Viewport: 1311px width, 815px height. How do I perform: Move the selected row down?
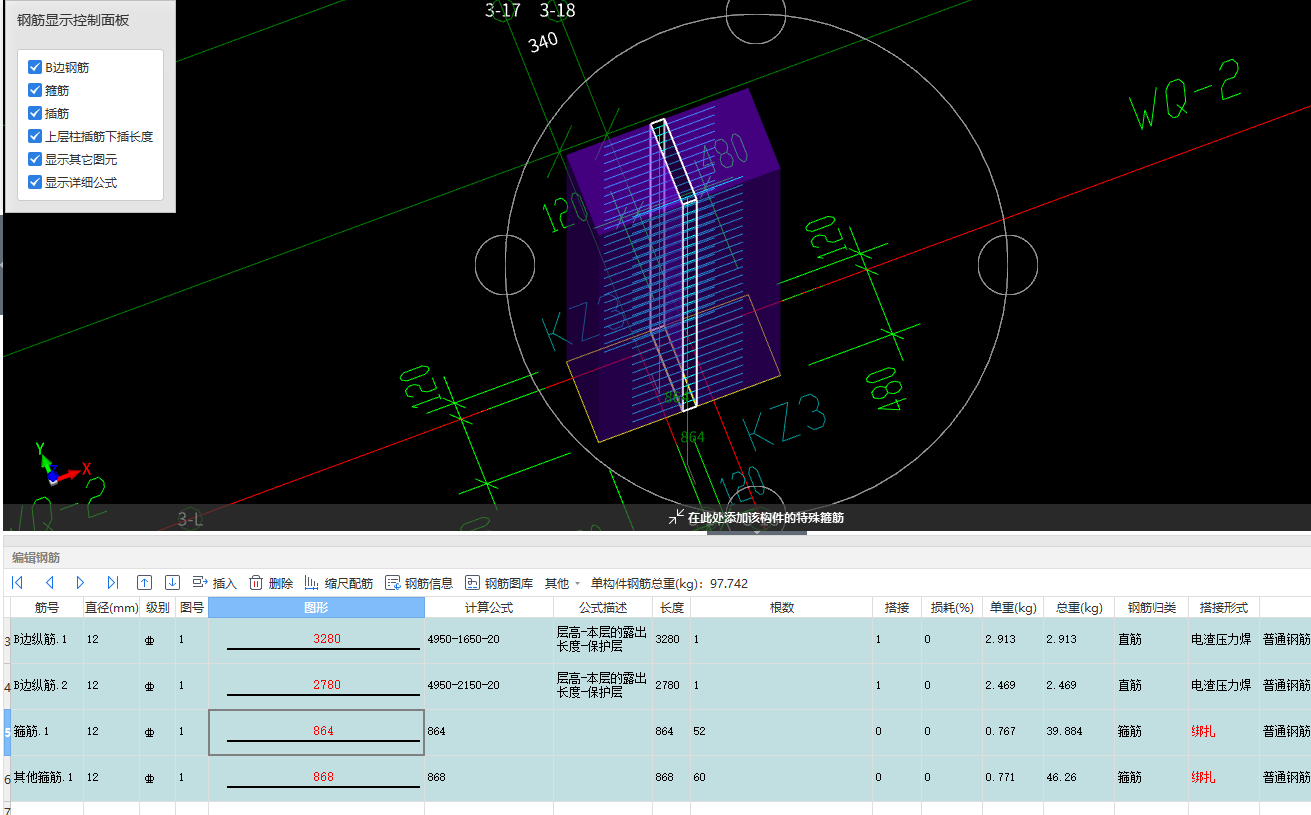tap(172, 583)
